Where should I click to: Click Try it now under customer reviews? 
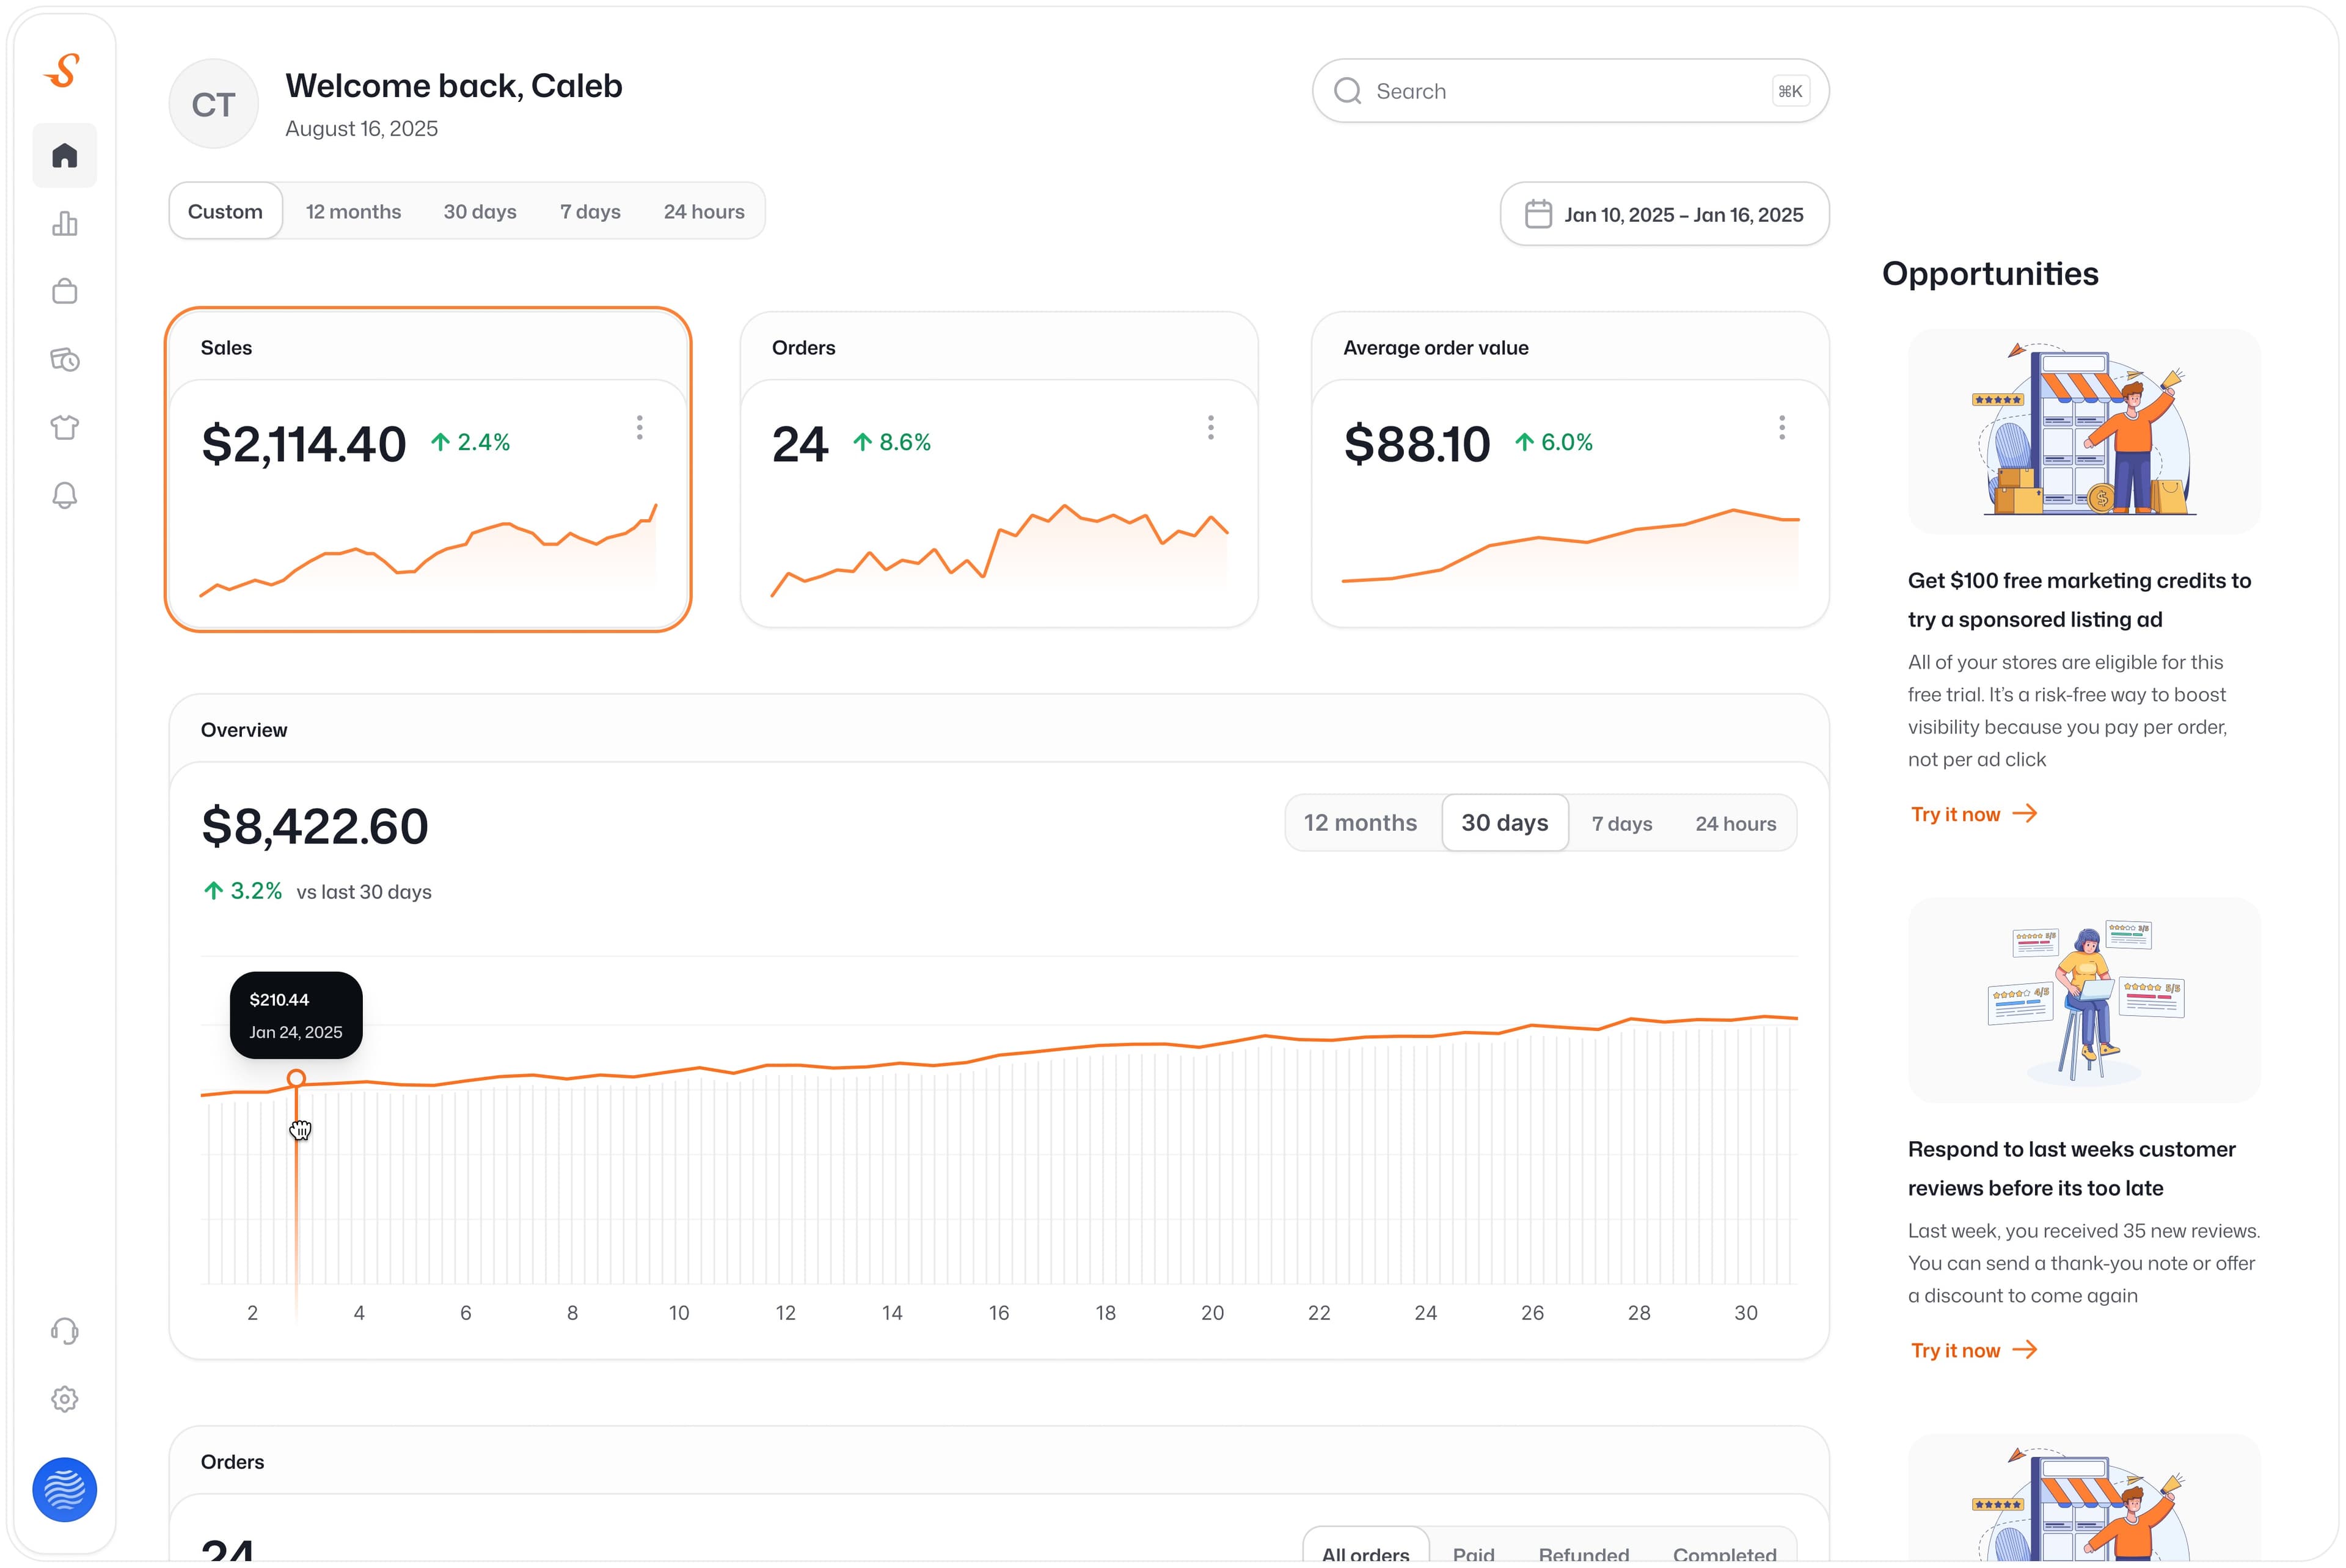pos(1974,1350)
